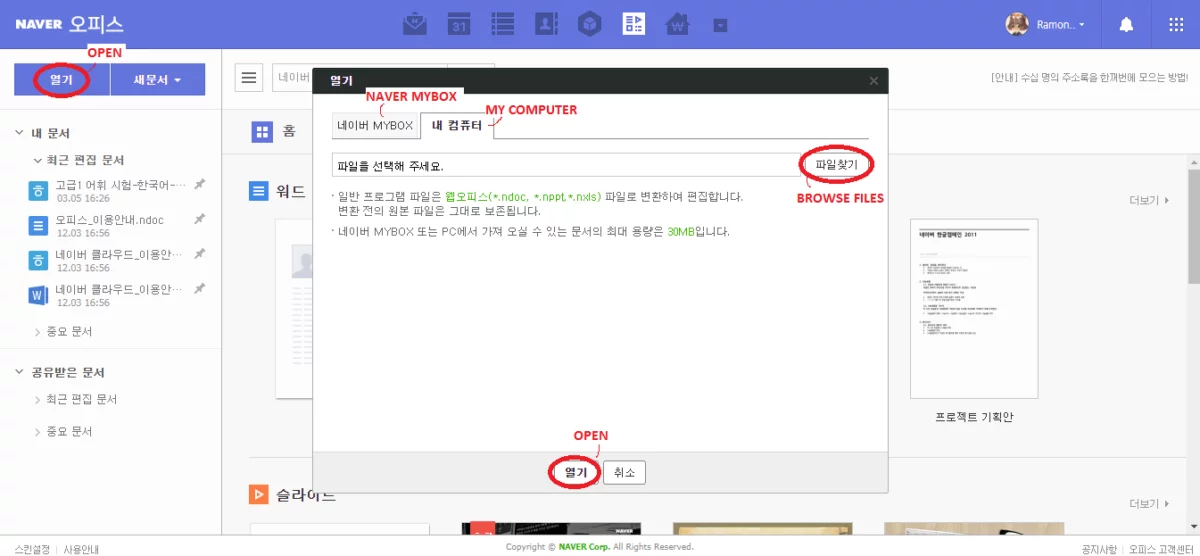Open the Ramon account dropdown
The image size is (1200, 556).
pyautogui.click(x=1046, y=25)
